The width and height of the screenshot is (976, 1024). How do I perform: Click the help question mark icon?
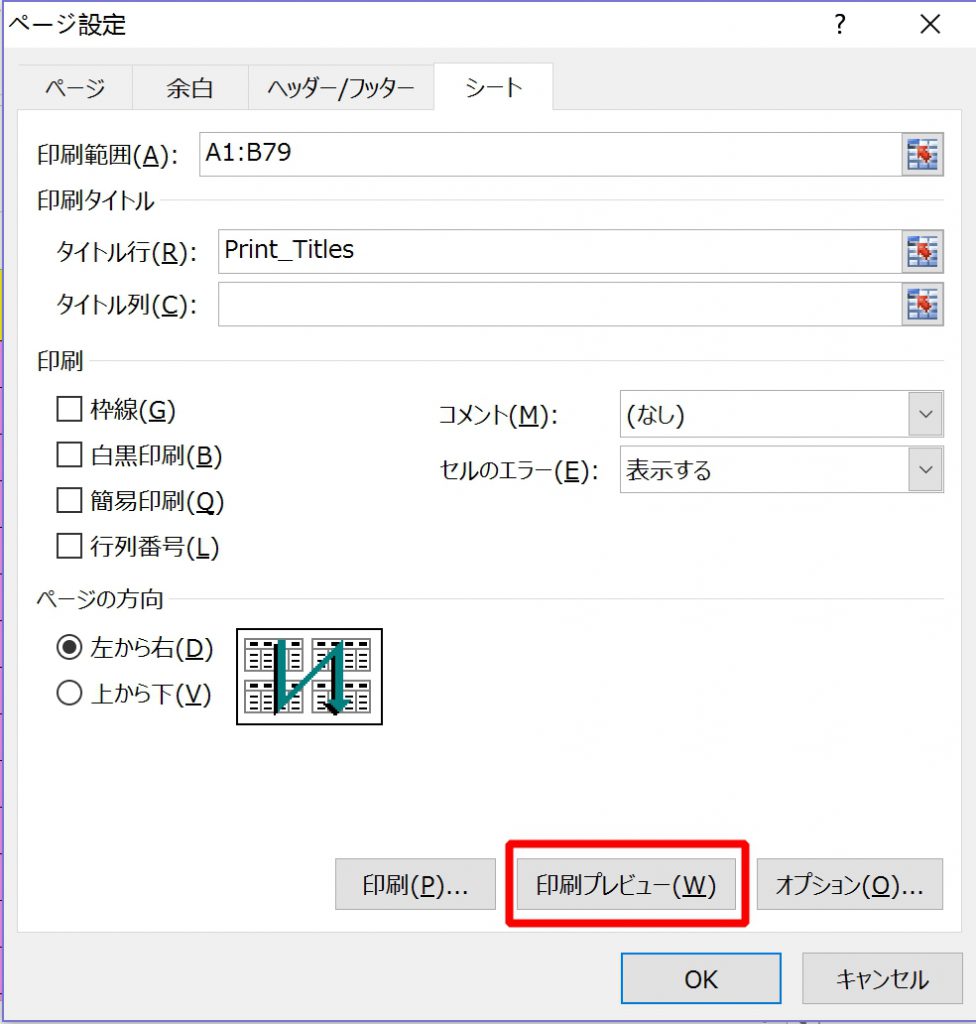(841, 25)
